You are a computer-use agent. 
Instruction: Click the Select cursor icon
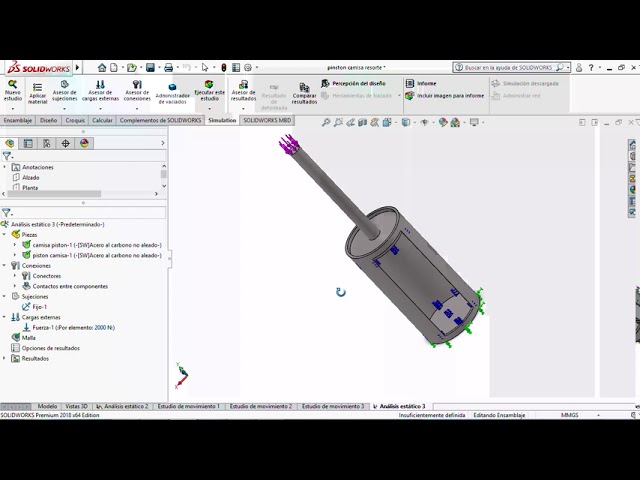pyautogui.click(x=205, y=67)
